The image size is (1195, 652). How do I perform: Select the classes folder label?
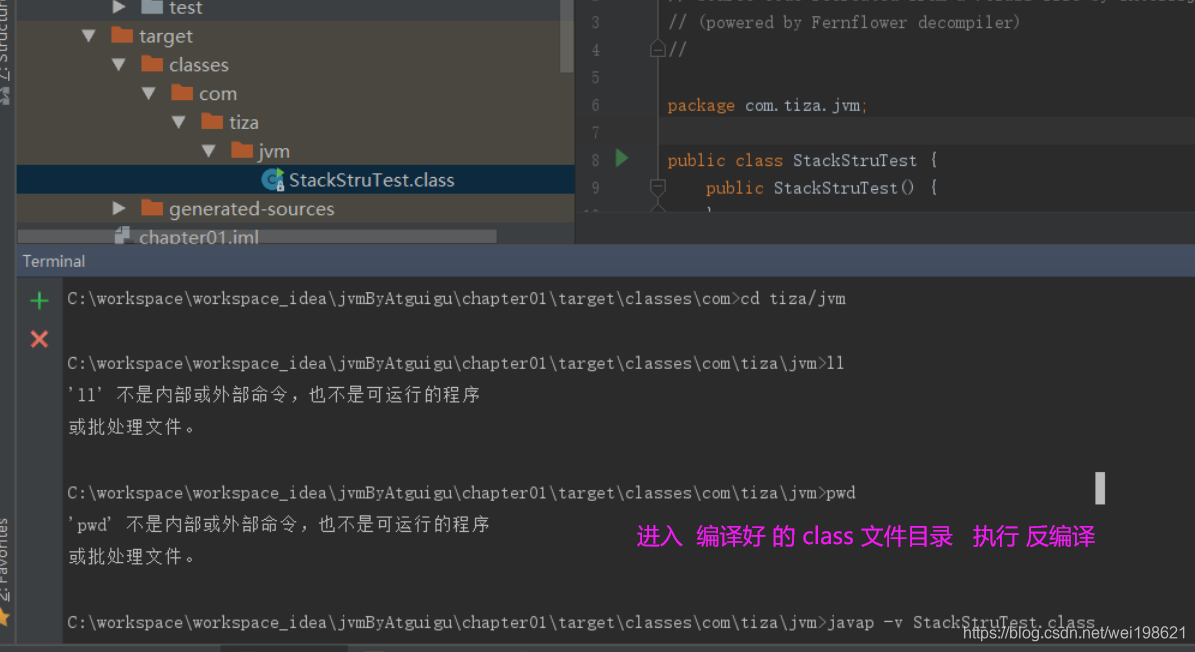tap(199, 65)
